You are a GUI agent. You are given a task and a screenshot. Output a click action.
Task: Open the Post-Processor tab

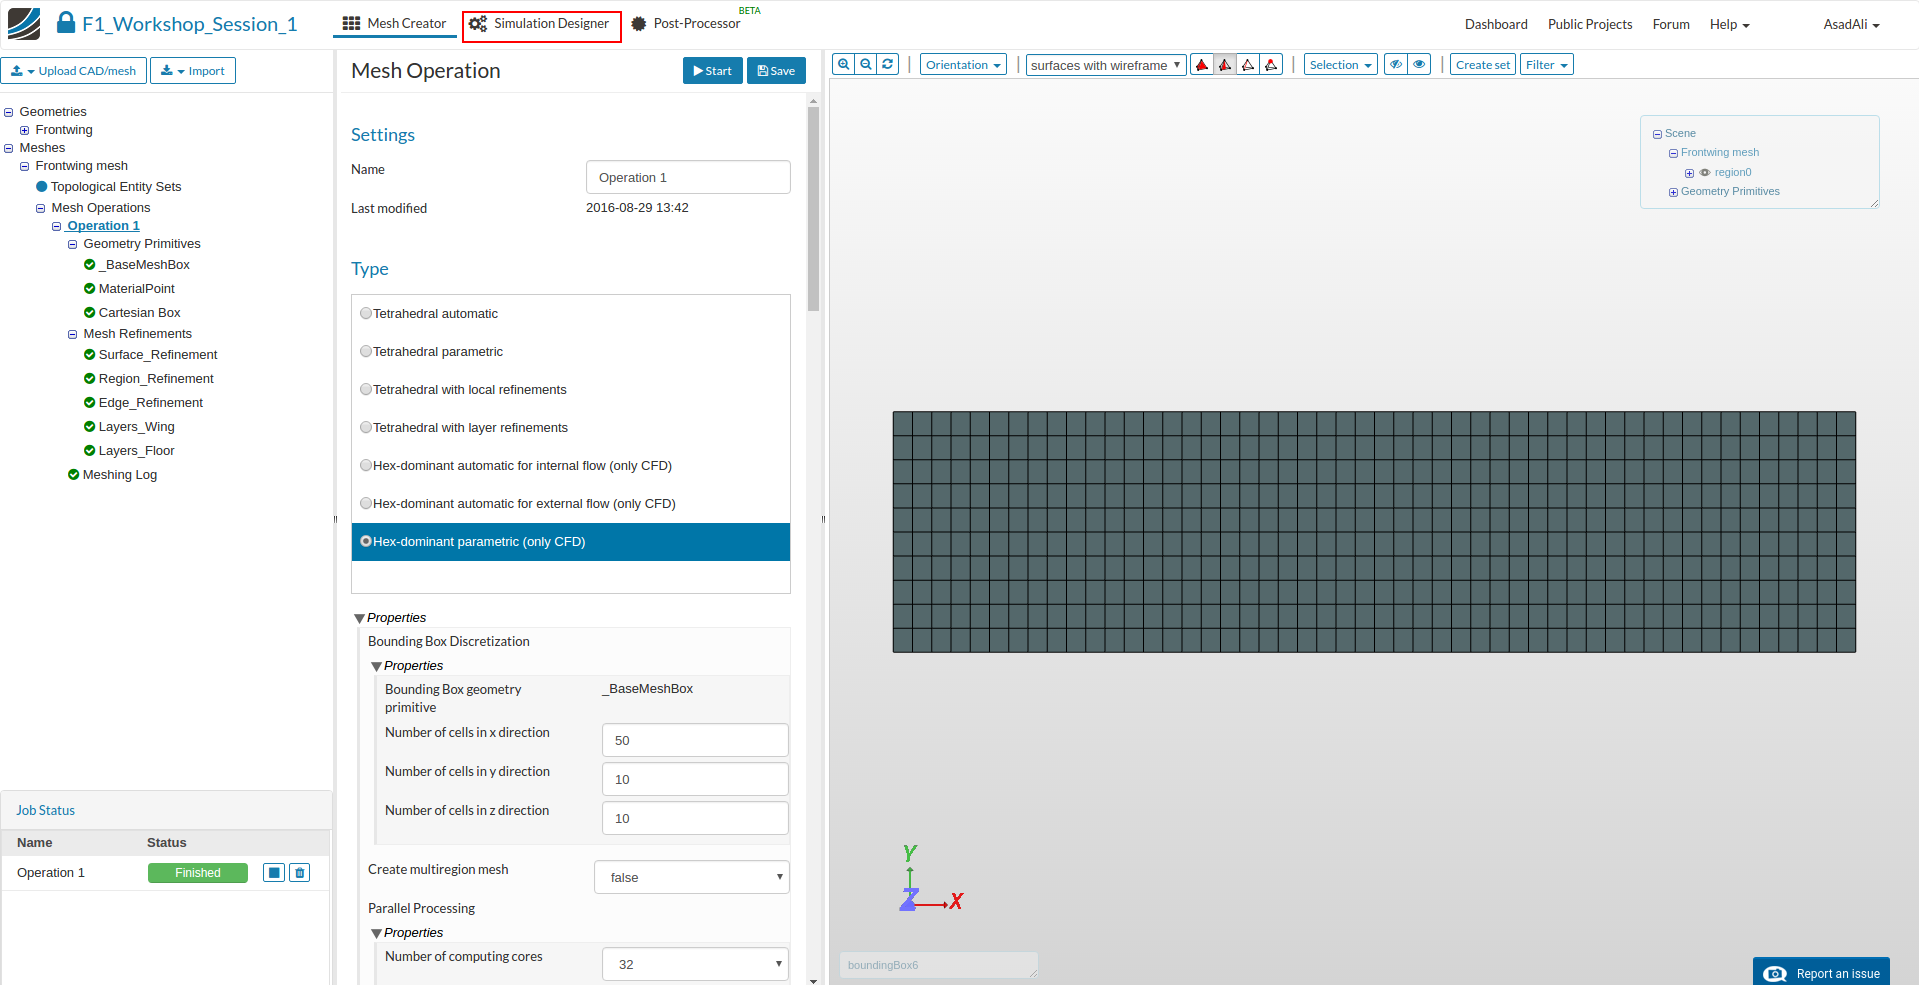coord(686,24)
